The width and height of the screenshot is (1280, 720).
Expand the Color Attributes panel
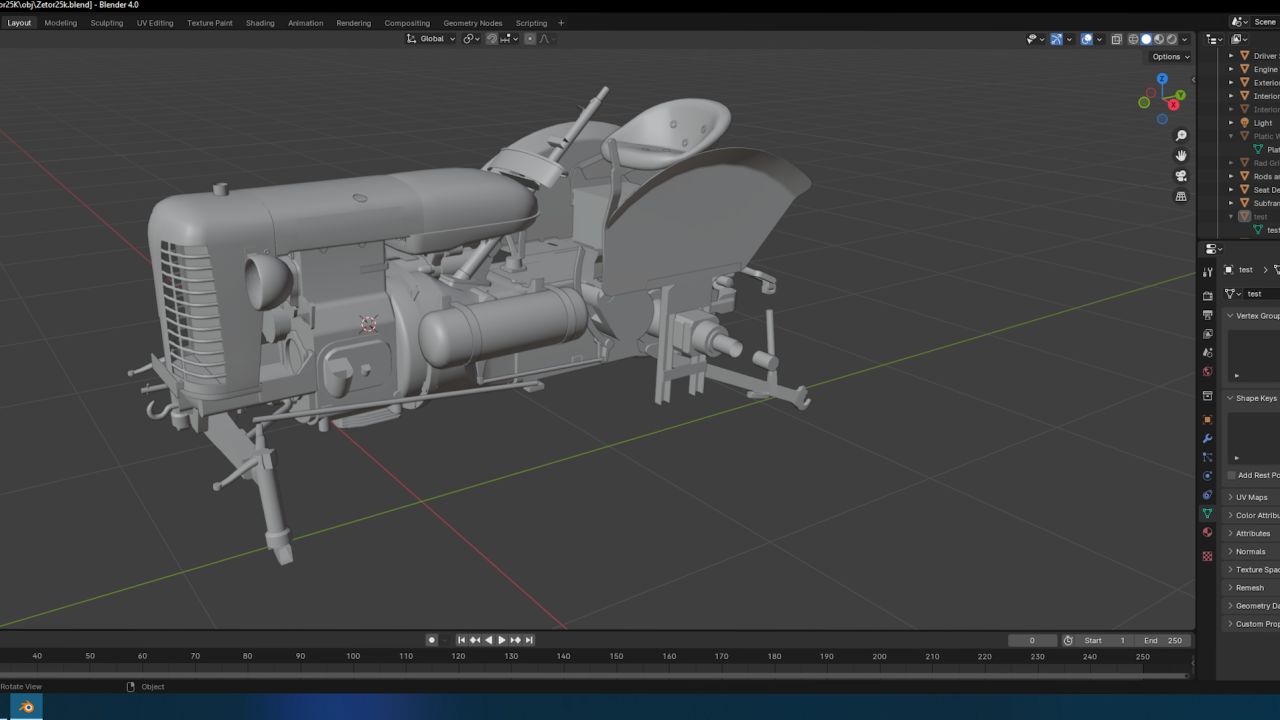click(x=1254, y=515)
